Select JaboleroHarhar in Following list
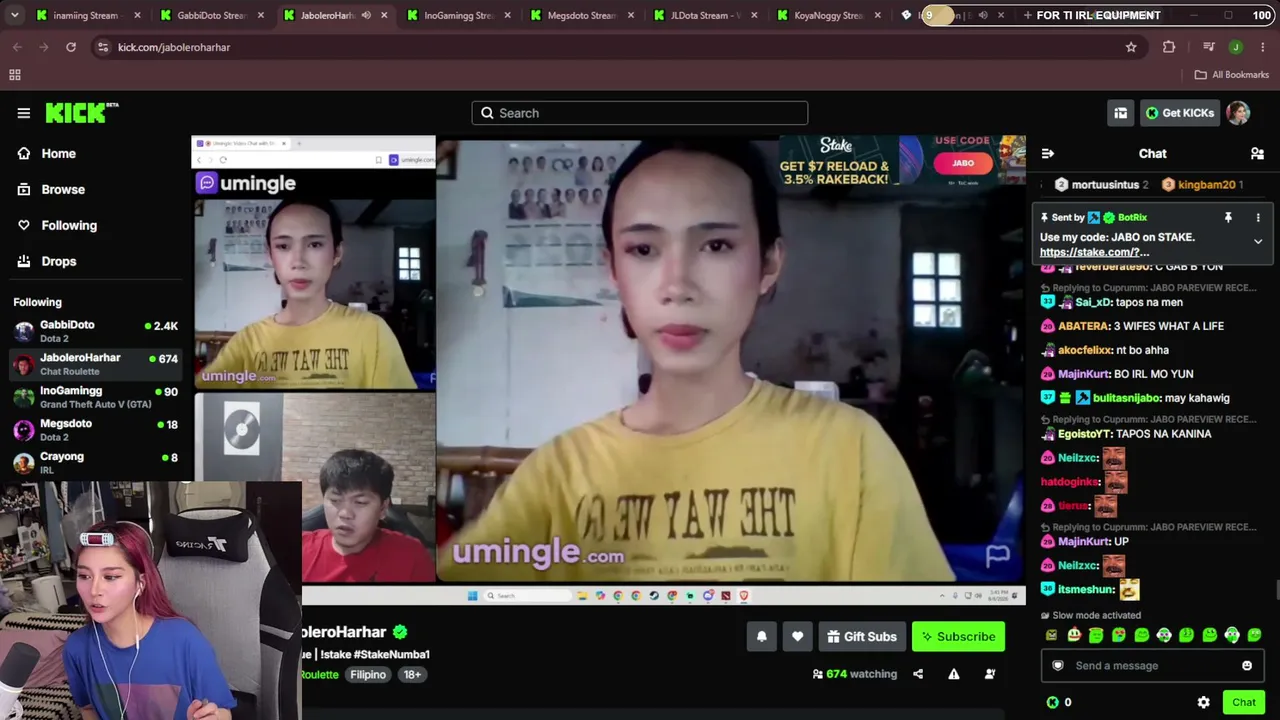This screenshot has width=1280, height=720. coord(95,364)
